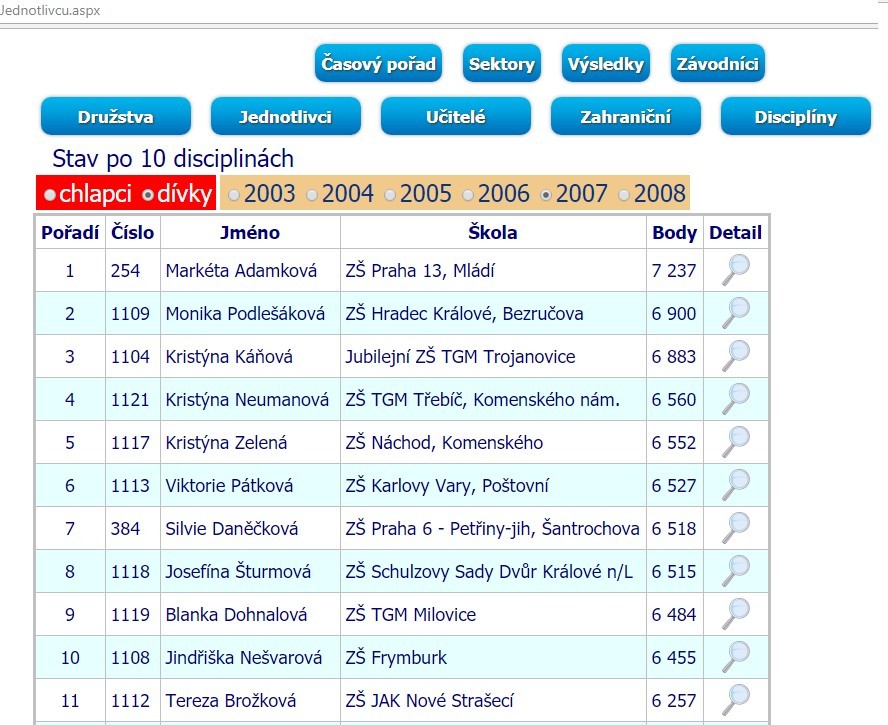The height and width of the screenshot is (725, 888).
Task: Click the Detail column header
Action: click(x=735, y=232)
